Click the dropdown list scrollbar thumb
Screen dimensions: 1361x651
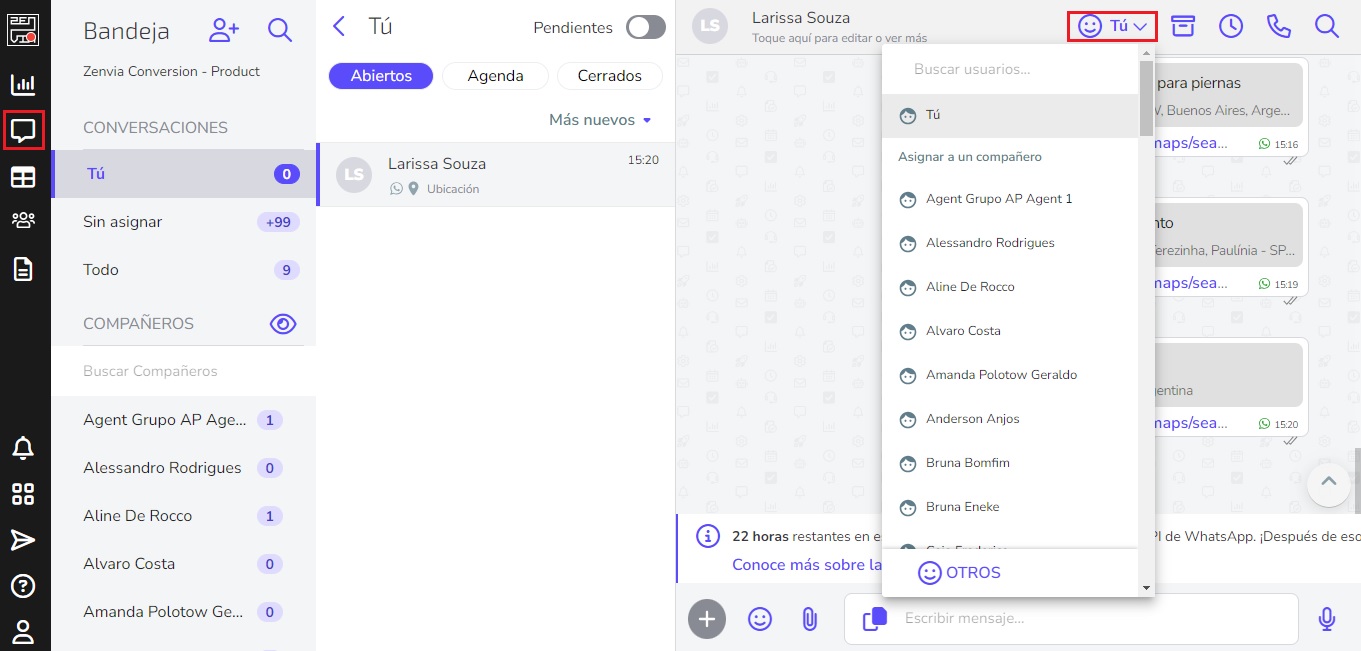[1146, 98]
